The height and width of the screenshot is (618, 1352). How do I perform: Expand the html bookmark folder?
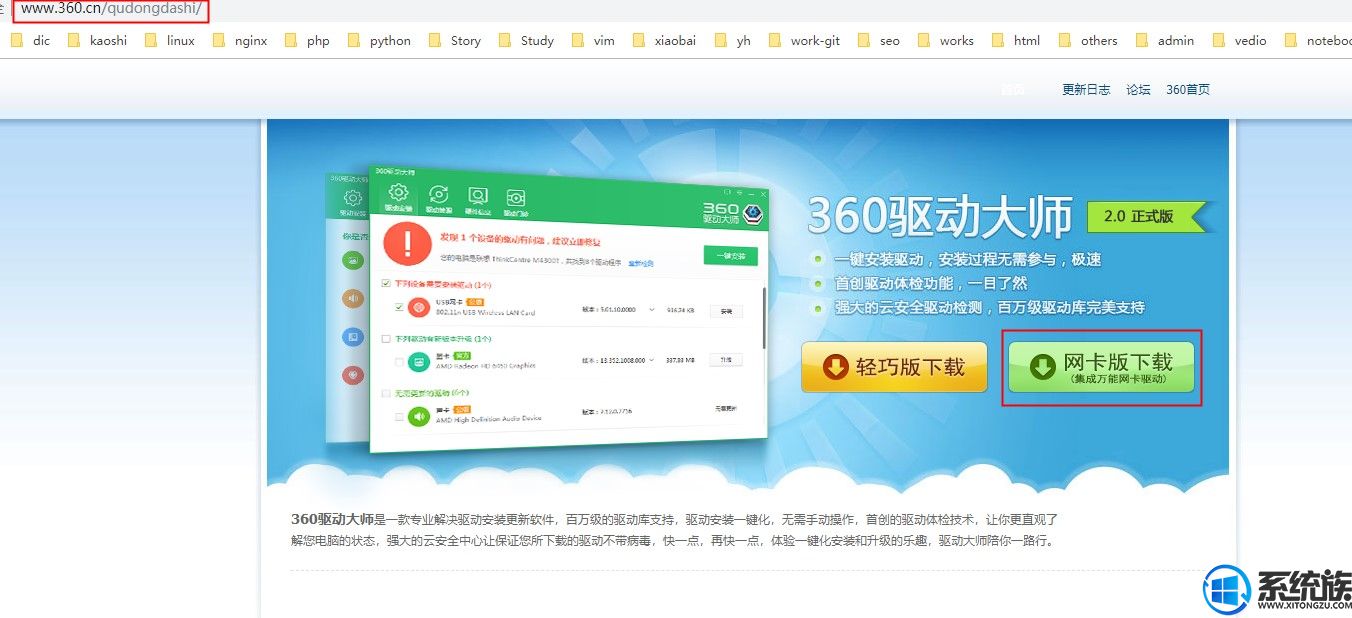tap(1016, 41)
